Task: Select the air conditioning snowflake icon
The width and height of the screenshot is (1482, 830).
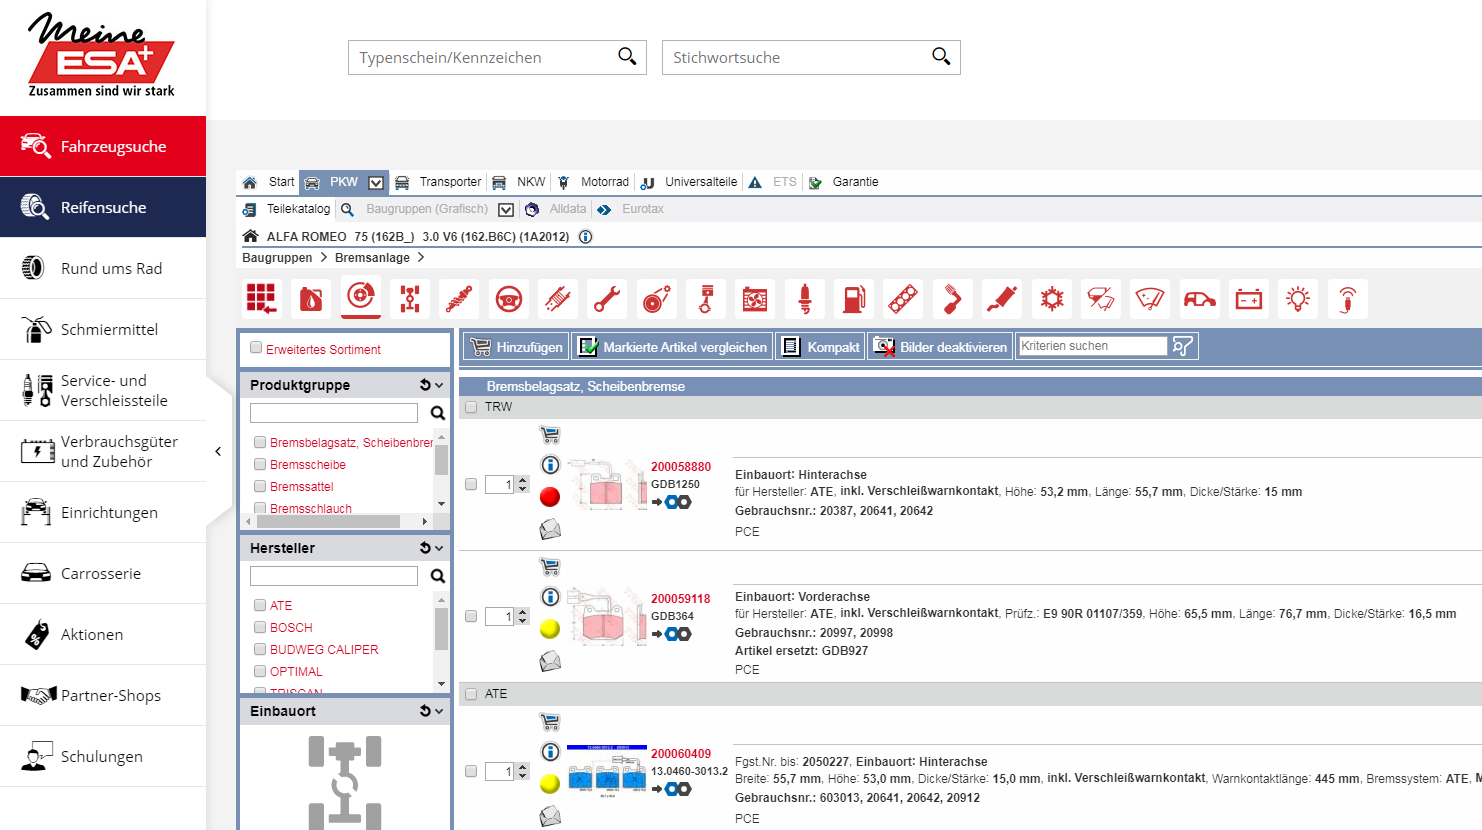Action: 1051,299
